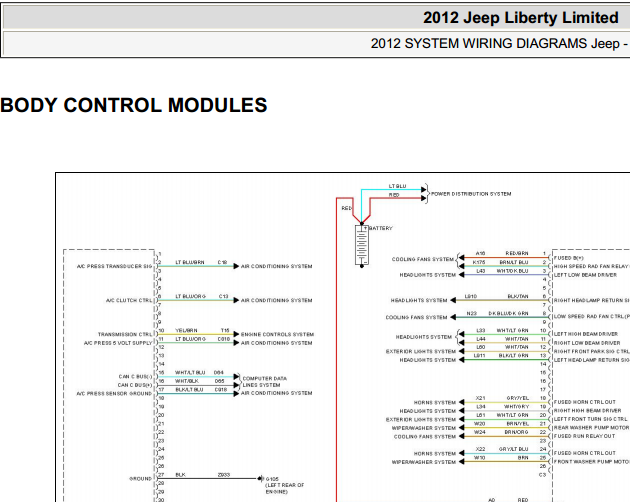Click the battery symbol in the diagram

362,245
